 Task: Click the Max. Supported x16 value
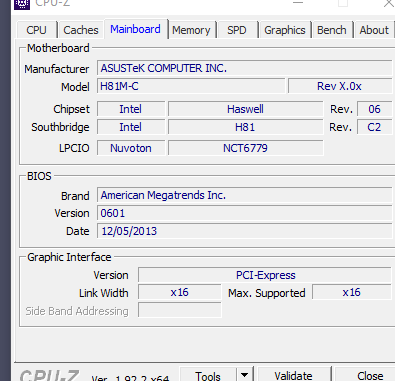coord(352,292)
